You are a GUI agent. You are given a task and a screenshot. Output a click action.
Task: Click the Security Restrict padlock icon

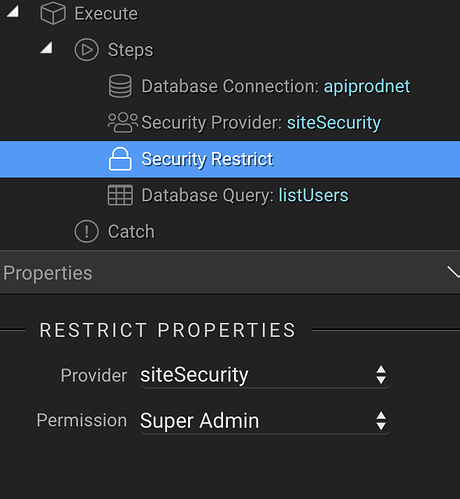[120, 159]
